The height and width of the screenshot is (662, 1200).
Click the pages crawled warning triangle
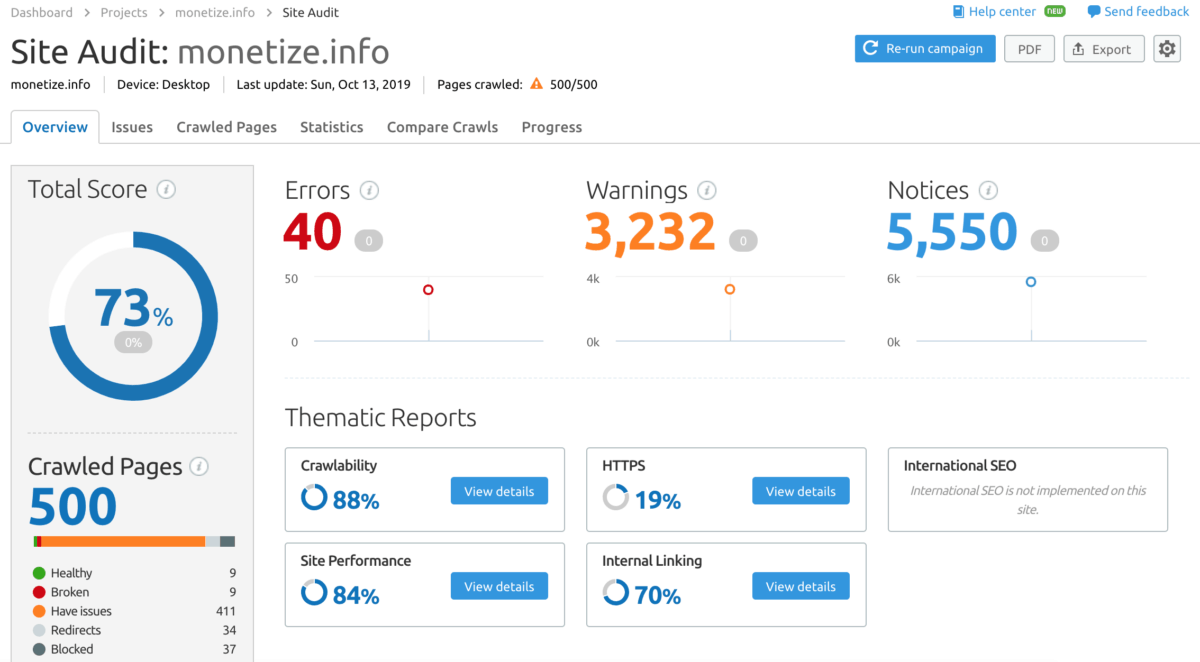click(537, 84)
